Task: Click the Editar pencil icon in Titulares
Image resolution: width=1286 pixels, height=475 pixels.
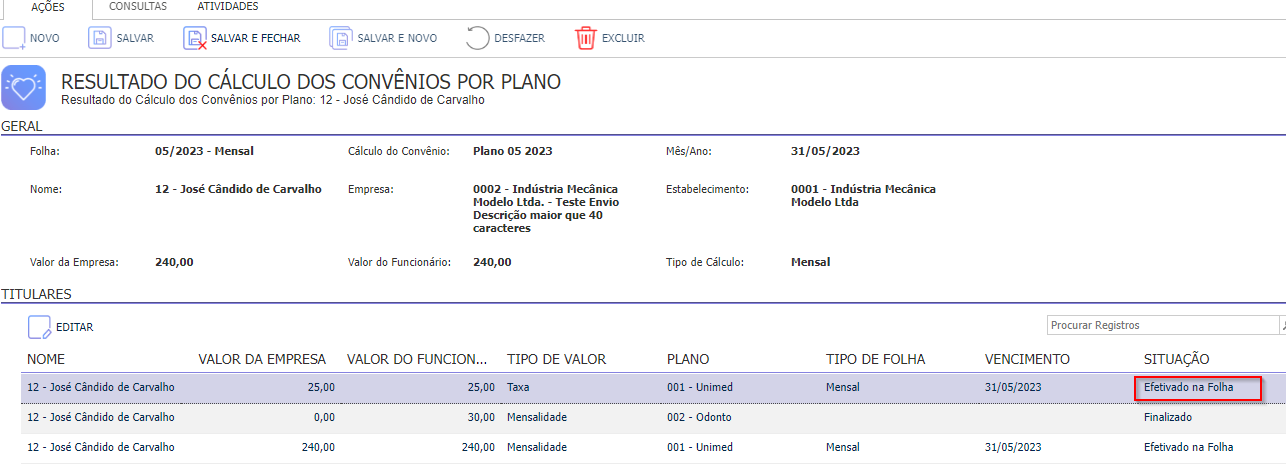Action: click(x=39, y=327)
